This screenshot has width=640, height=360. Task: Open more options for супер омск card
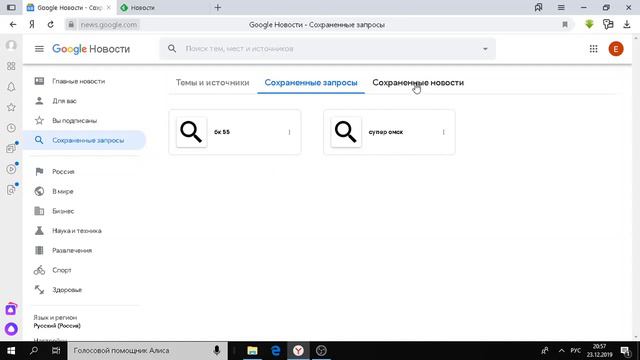(x=443, y=132)
